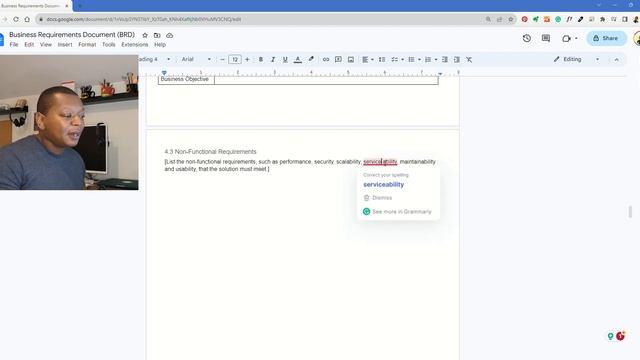
Task: View cloud save status icon
Action: click(169, 36)
